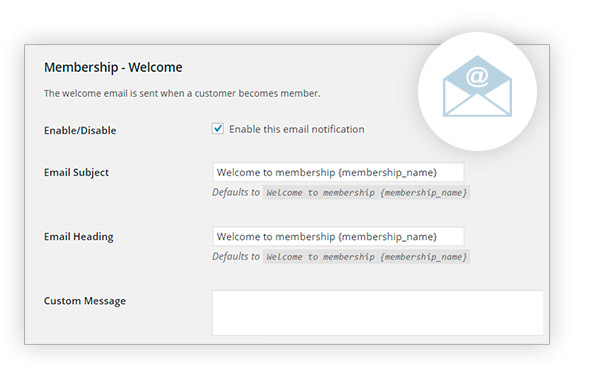This screenshot has width=602, height=387.
Task: Click default text under Email Subject field
Action: coord(341,192)
